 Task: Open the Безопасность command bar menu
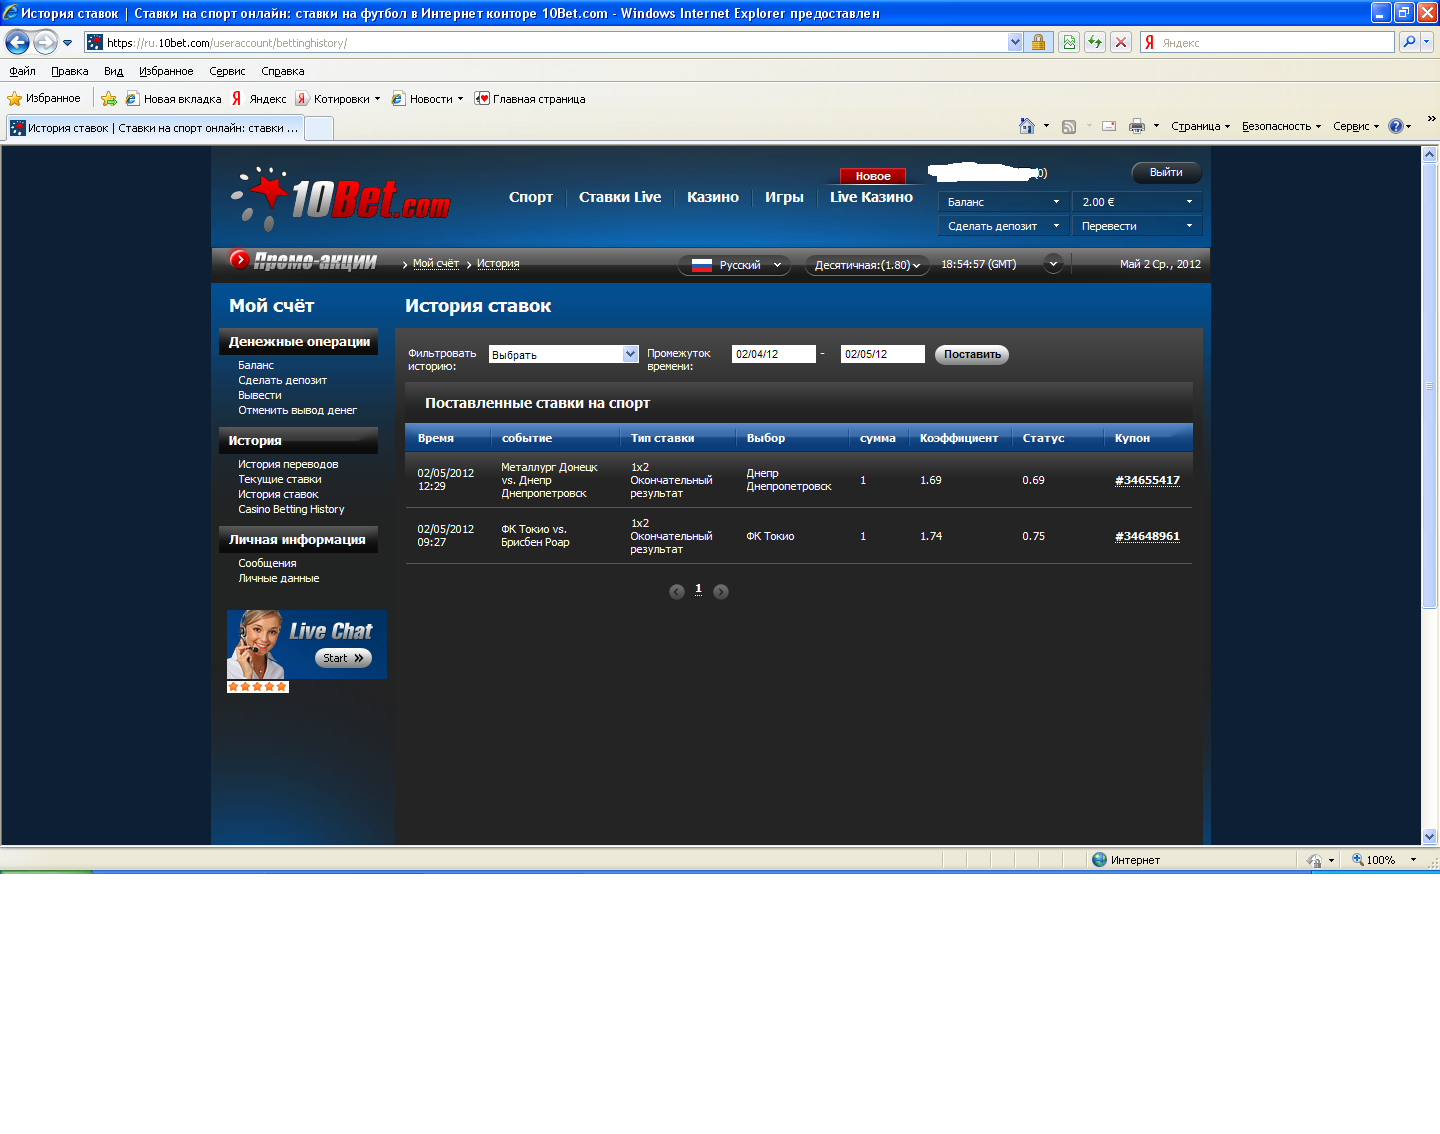[x=1281, y=126]
